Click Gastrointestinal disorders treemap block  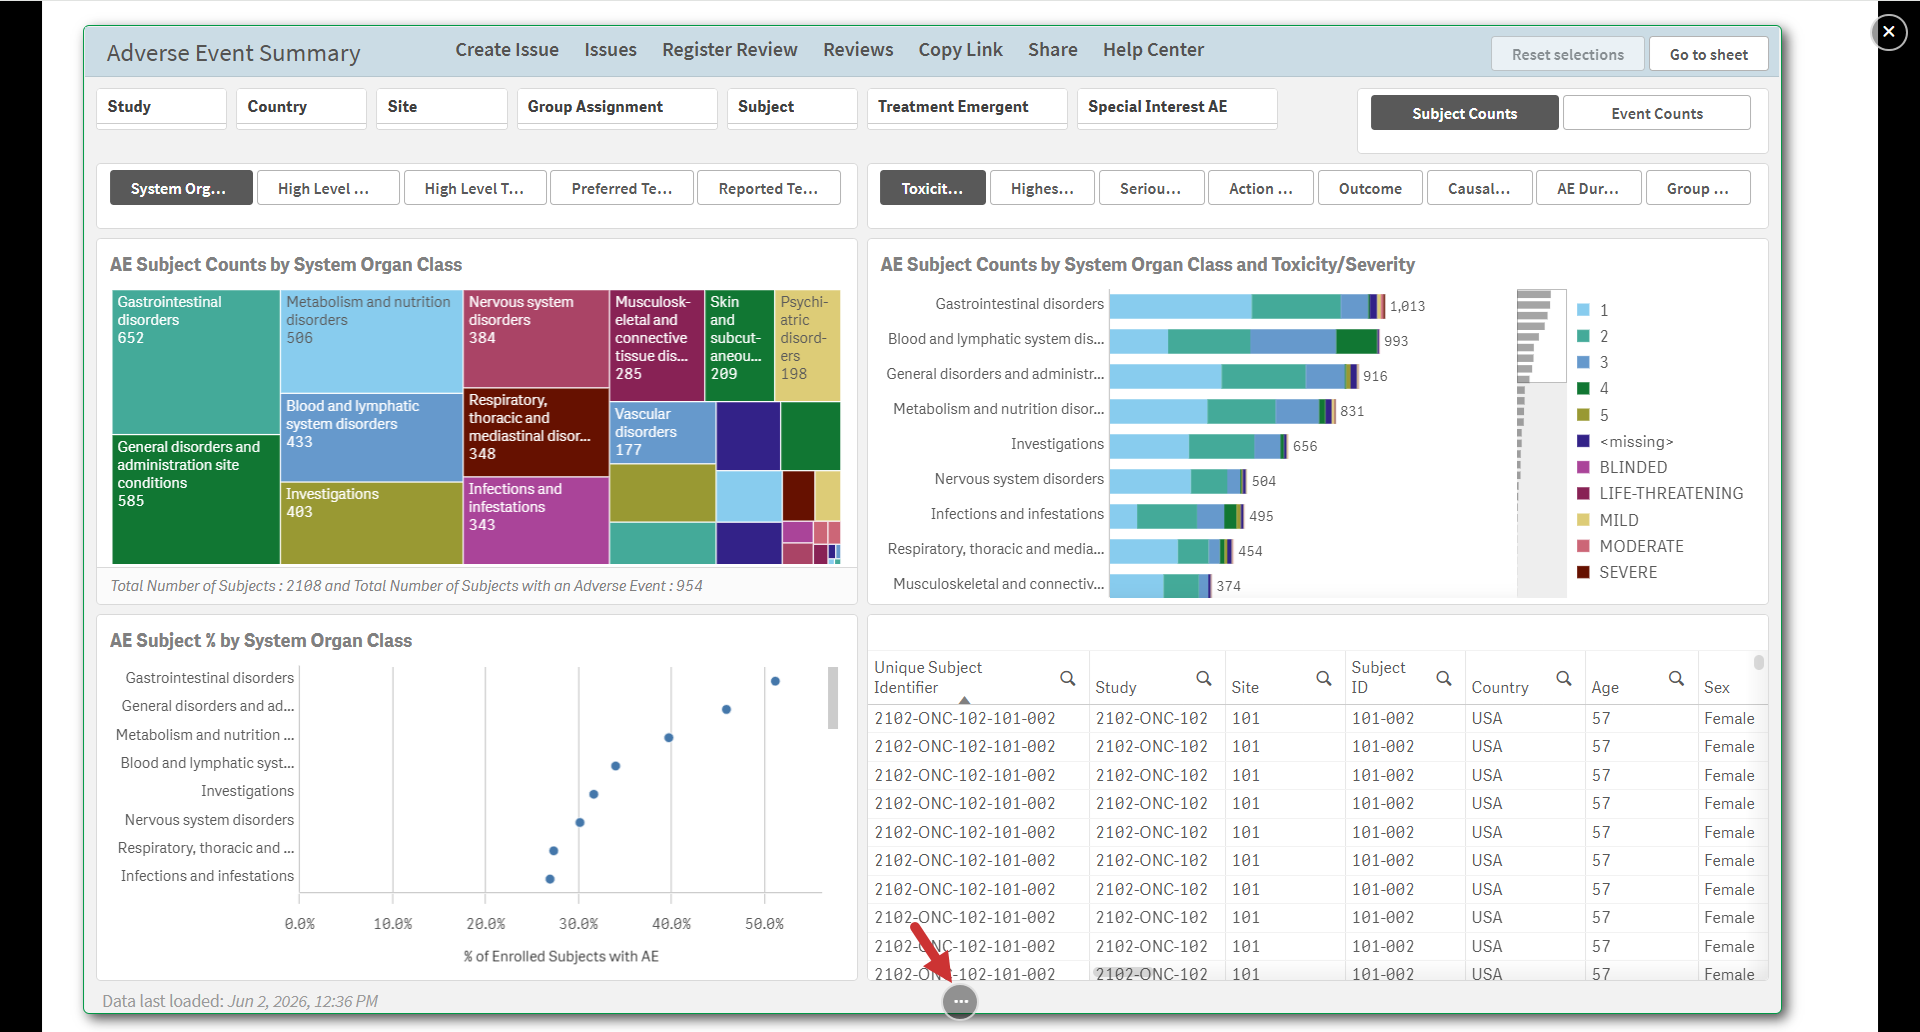click(196, 362)
